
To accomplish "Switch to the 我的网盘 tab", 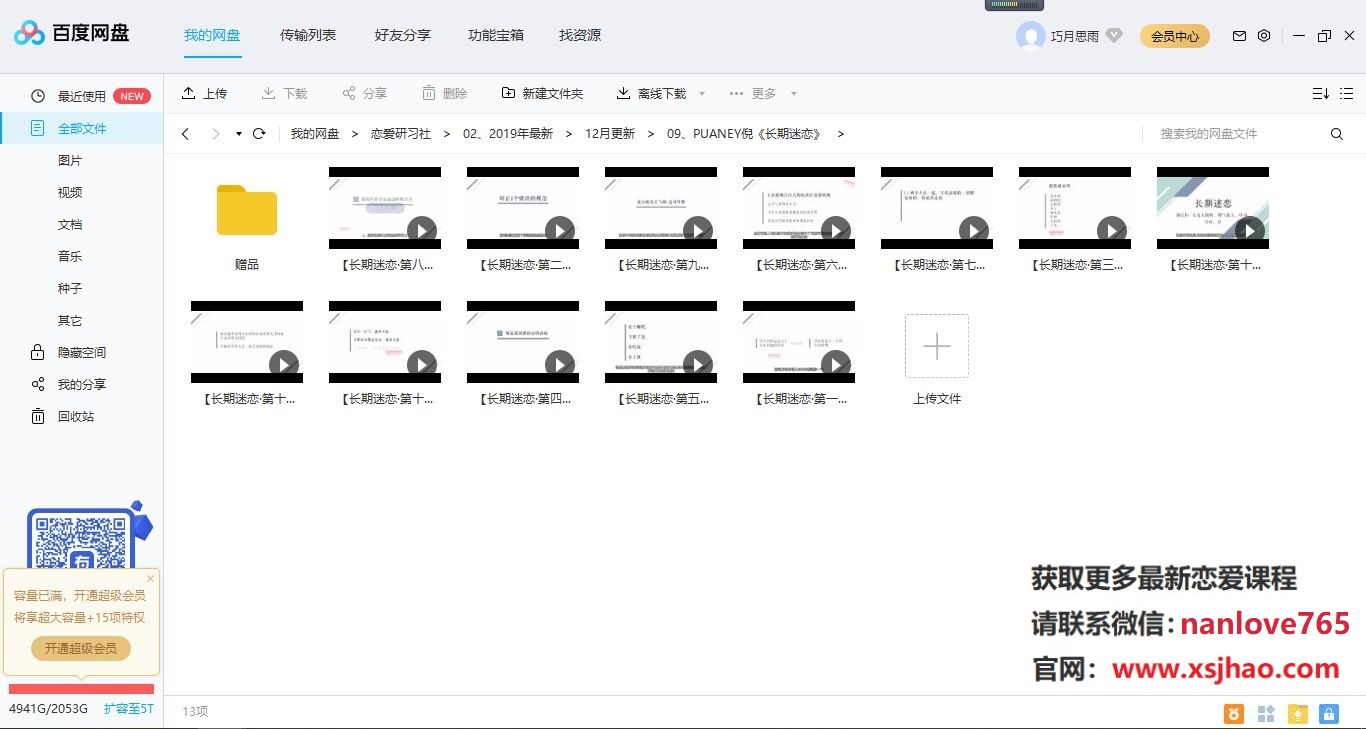I will click(212, 35).
